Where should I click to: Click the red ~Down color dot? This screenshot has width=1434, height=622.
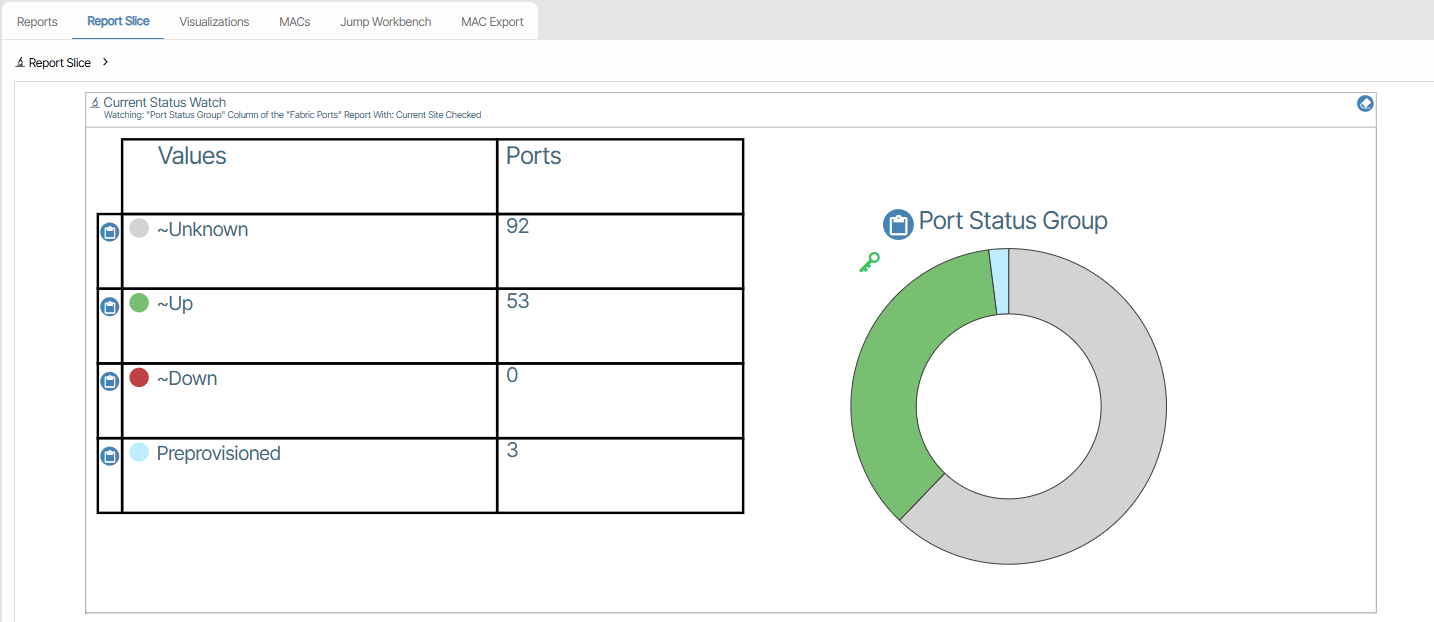[x=139, y=377]
